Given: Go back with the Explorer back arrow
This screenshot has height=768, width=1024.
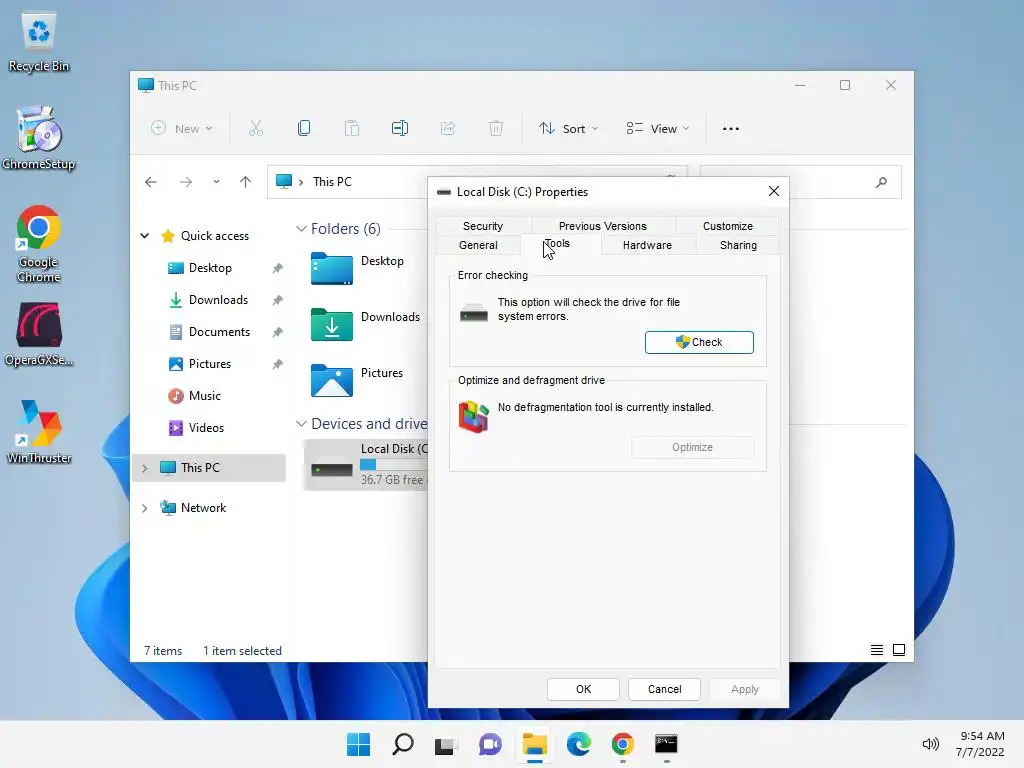Looking at the screenshot, I should 151,182.
